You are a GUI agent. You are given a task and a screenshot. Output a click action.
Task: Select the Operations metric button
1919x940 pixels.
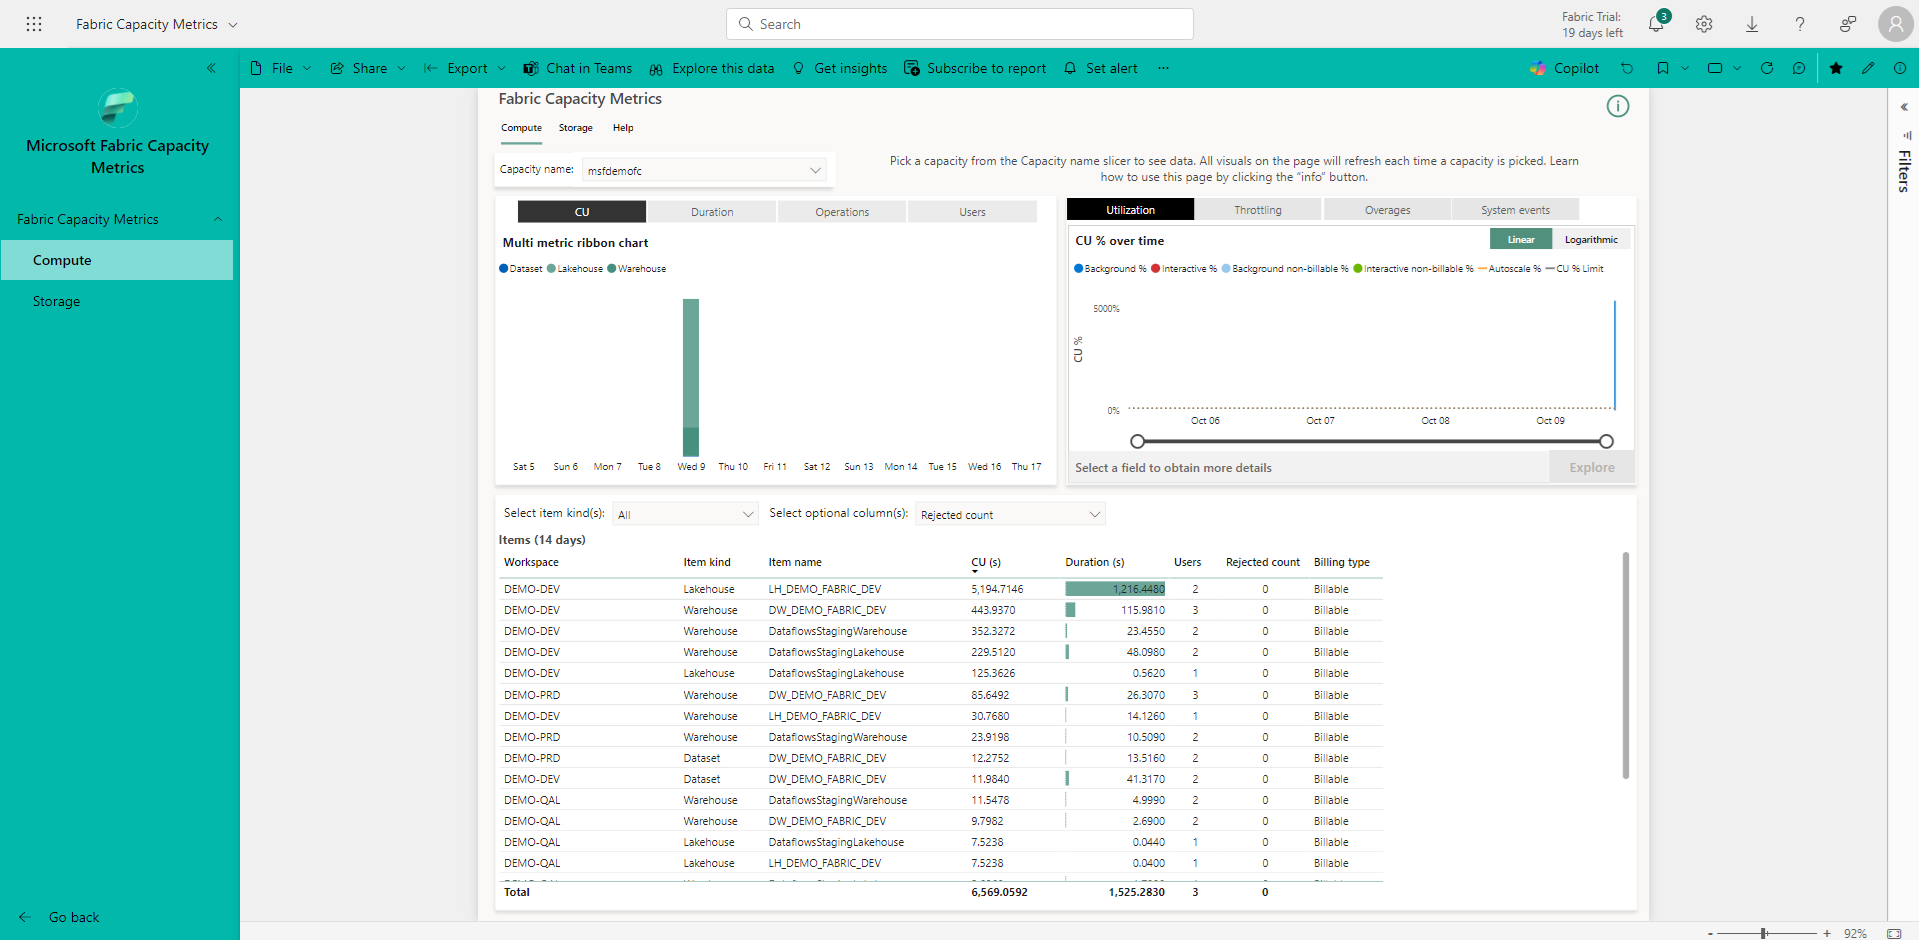click(x=842, y=212)
